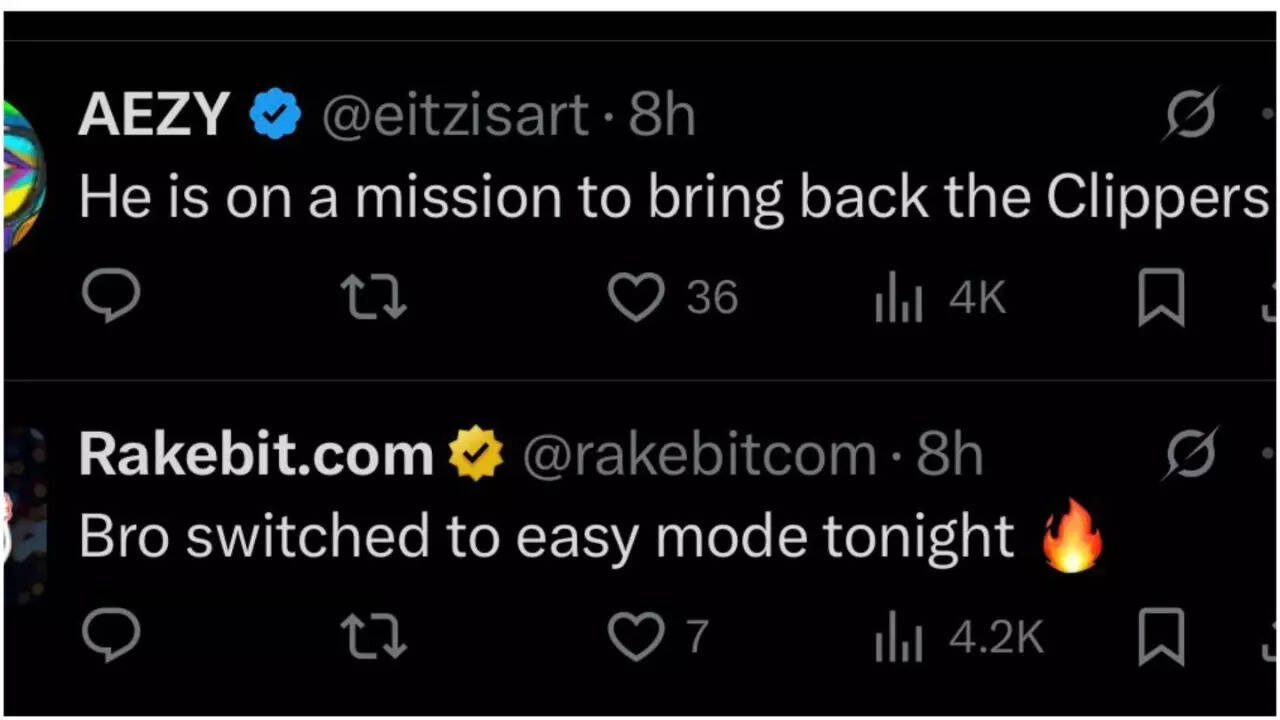Bookmark the Rakebit.com tweet

click(1161, 637)
